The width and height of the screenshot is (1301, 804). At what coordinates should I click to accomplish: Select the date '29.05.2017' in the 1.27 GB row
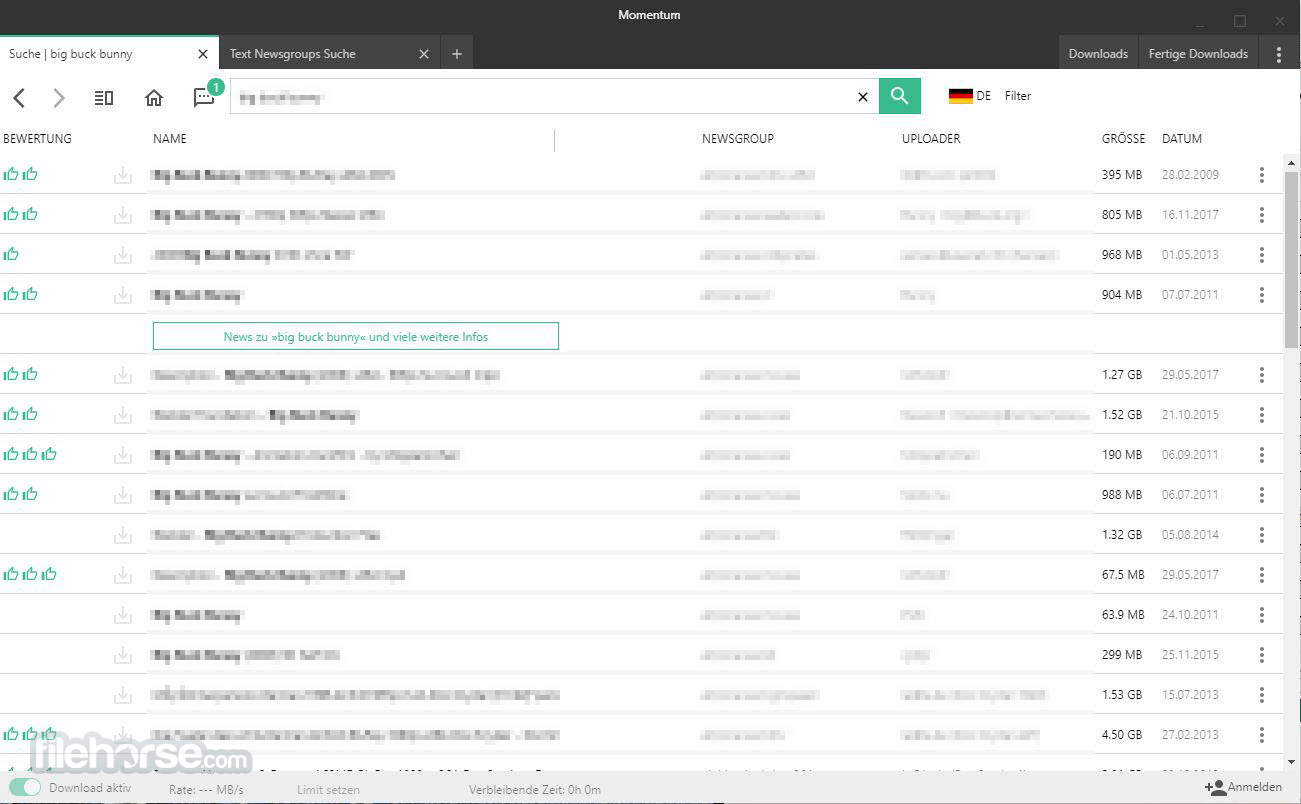(1190, 375)
